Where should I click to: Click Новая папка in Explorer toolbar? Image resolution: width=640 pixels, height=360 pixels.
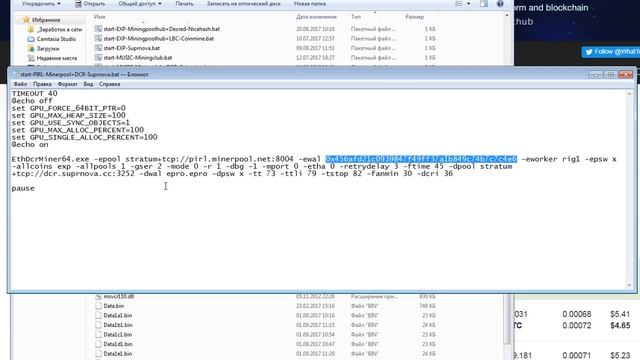[x=310, y=4]
